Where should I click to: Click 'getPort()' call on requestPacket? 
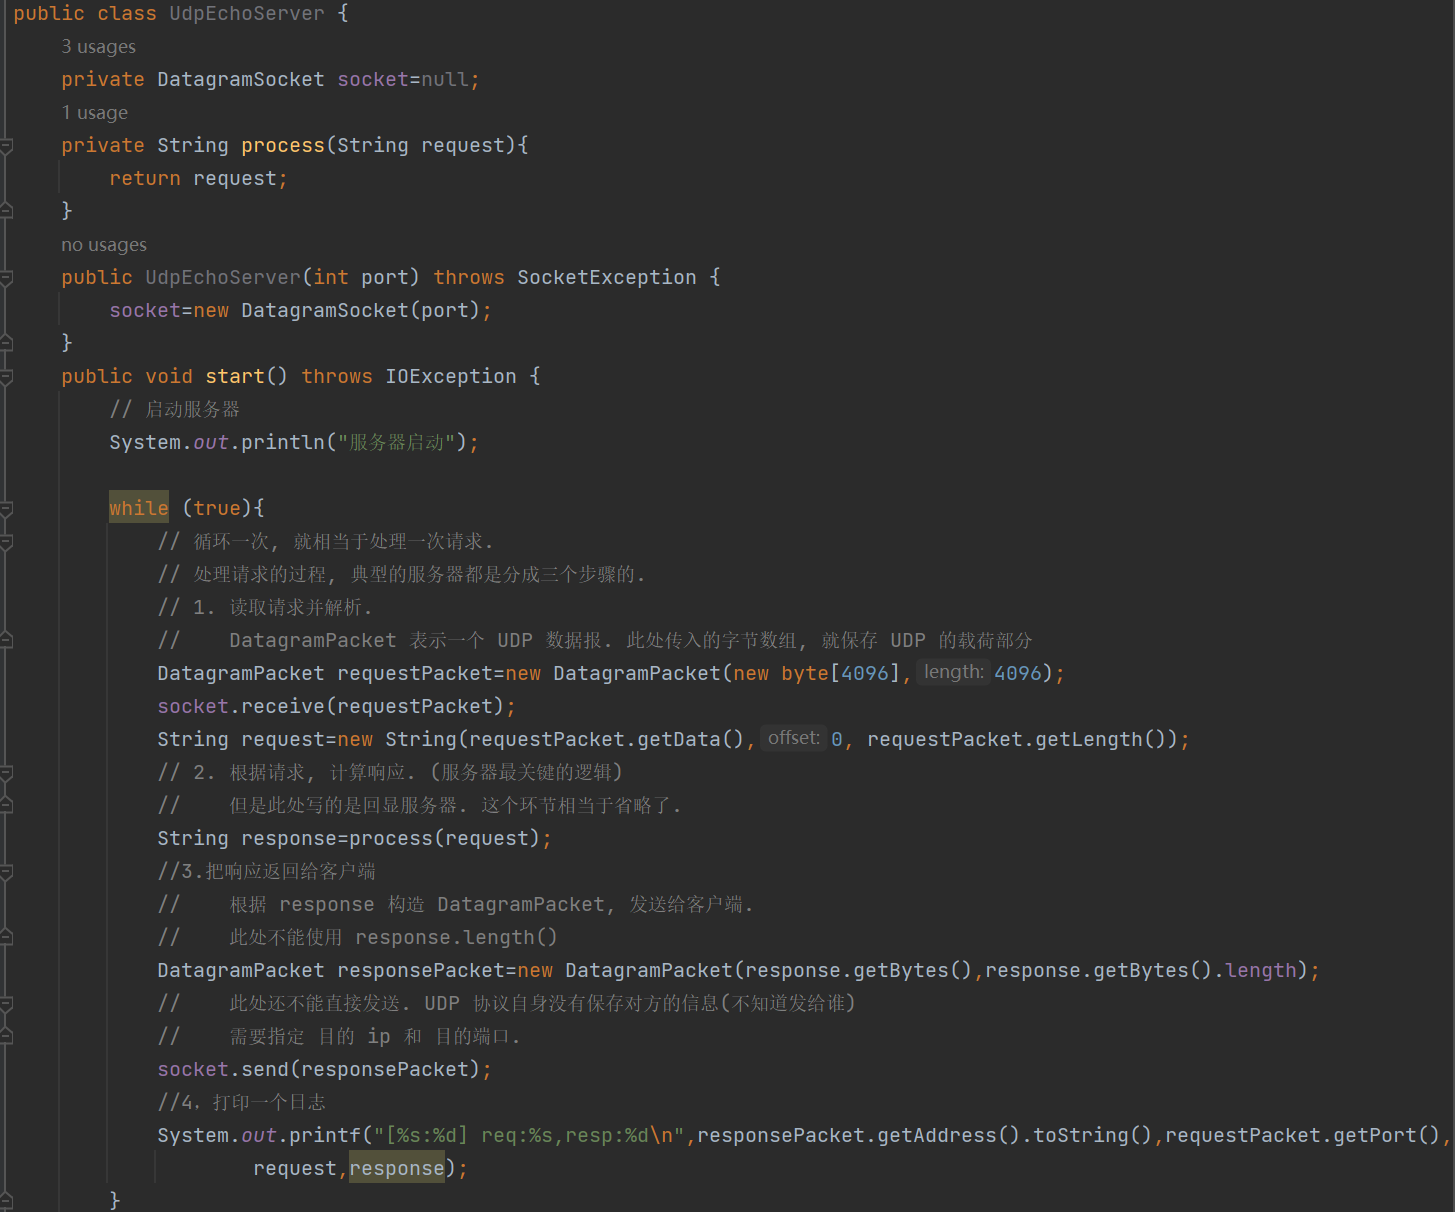click(1387, 1136)
